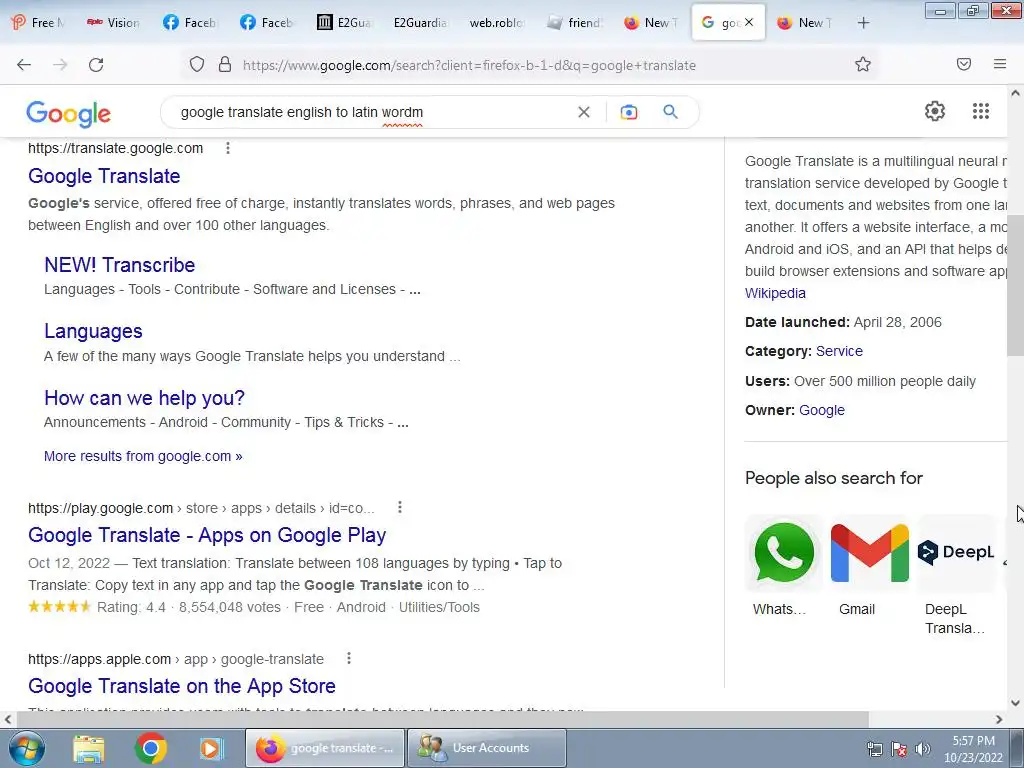Image resolution: width=1024 pixels, height=768 pixels.
Task: Save page to Pocket
Action: [964, 64]
